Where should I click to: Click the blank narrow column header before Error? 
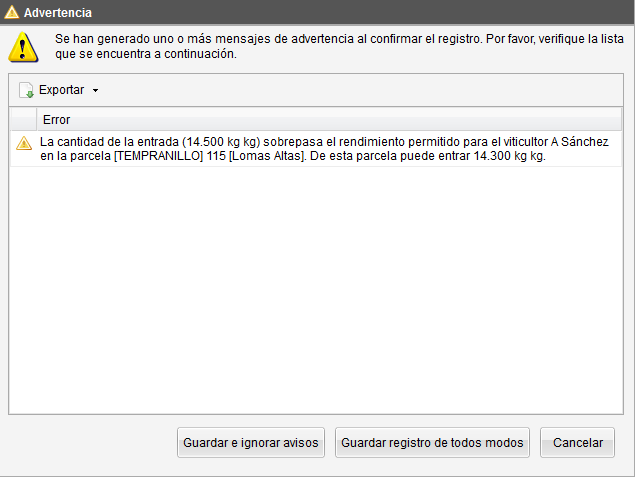(x=23, y=119)
